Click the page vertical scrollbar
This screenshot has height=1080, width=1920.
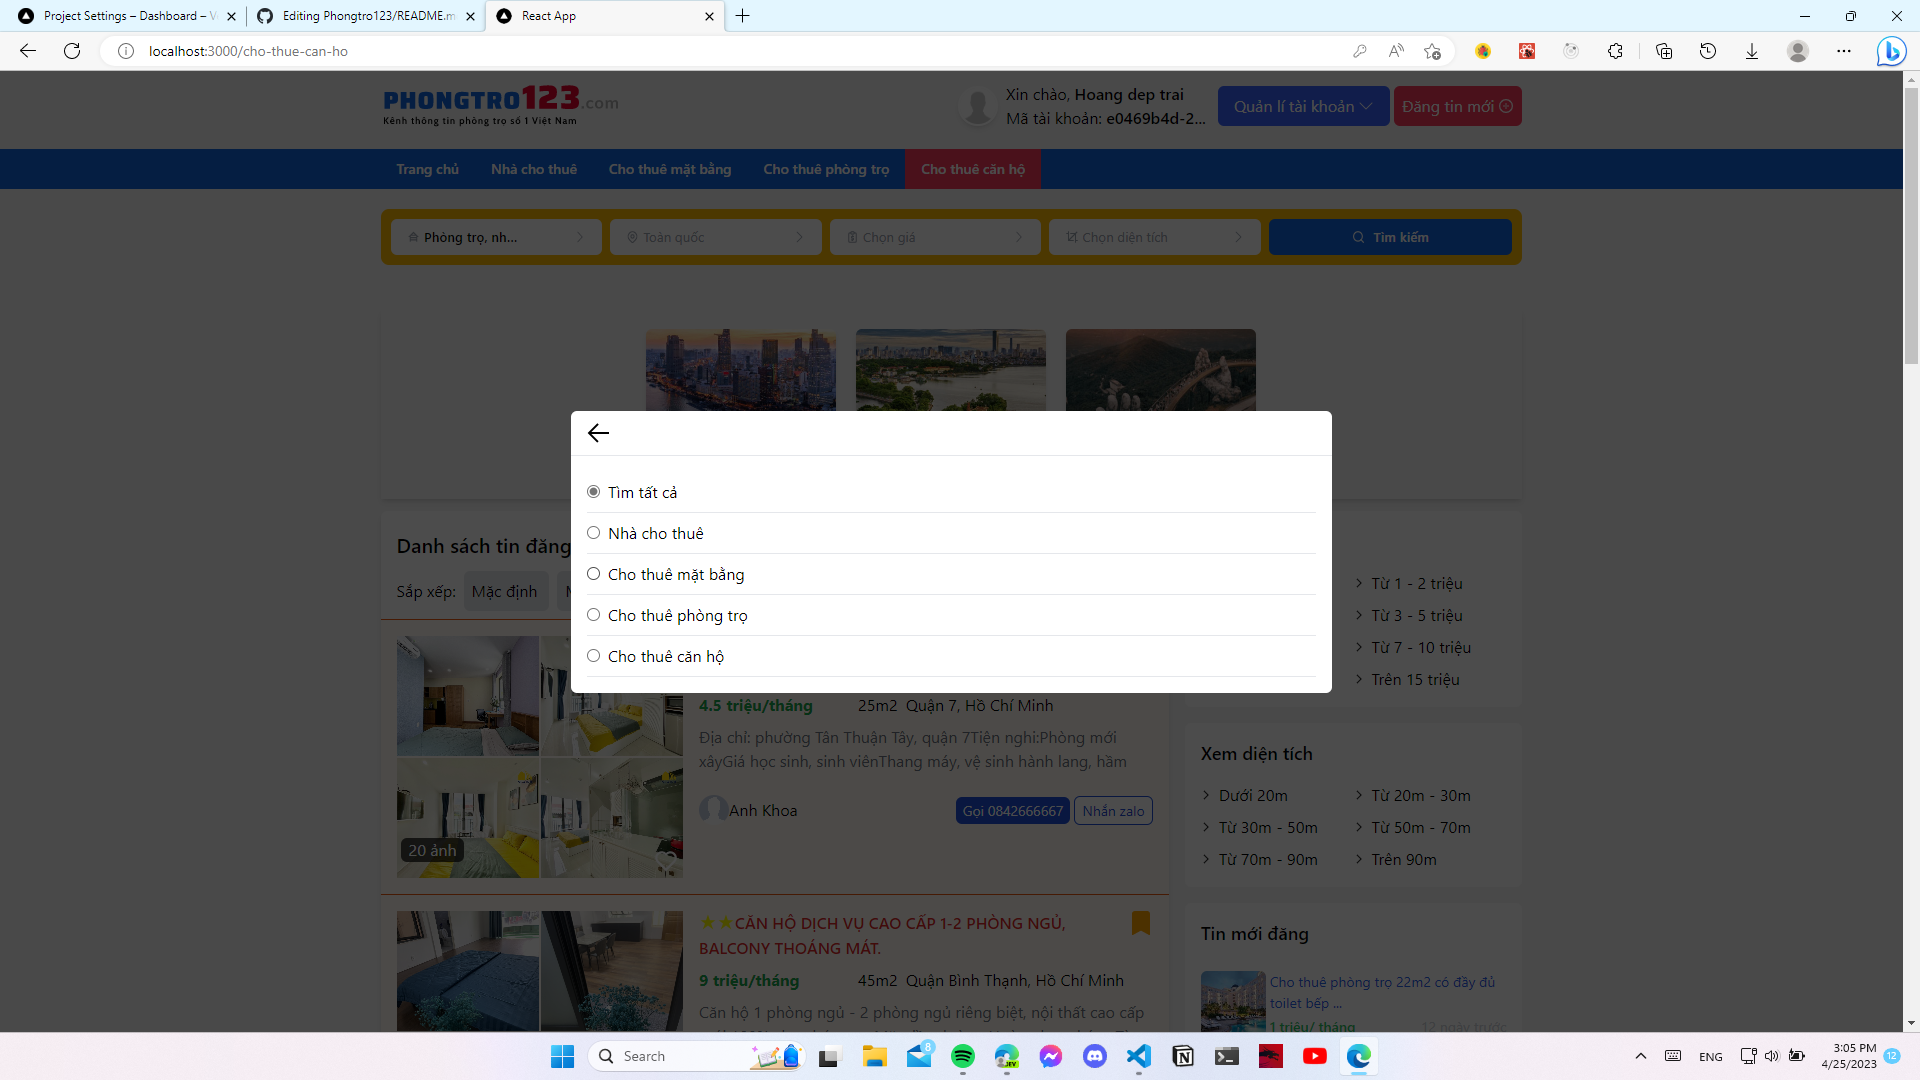tap(1911, 226)
